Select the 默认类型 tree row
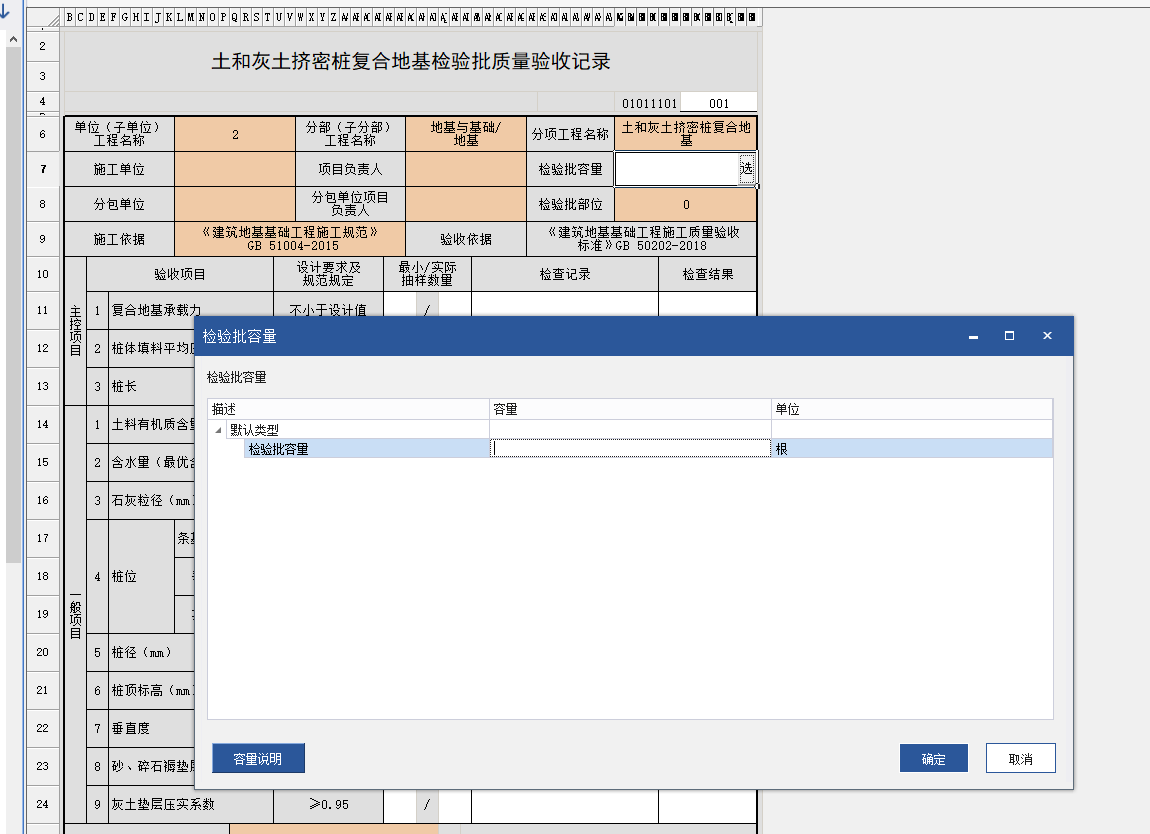 pyautogui.click(x=631, y=430)
